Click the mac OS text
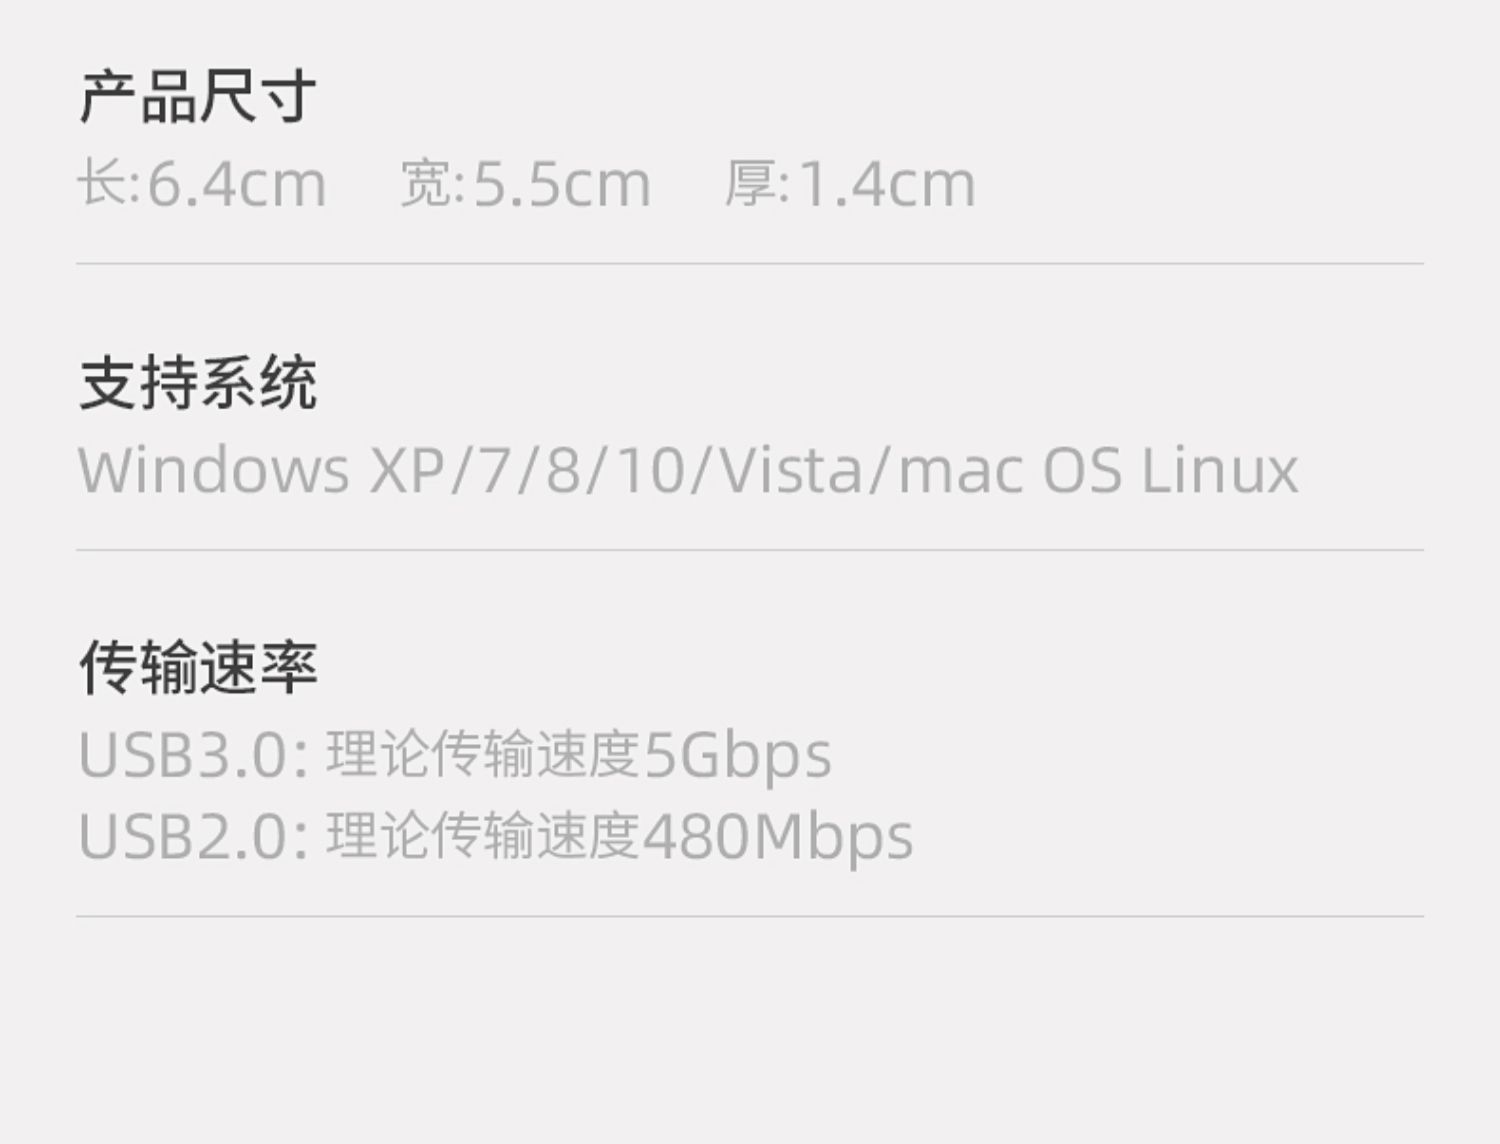 tap(1010, 470)
